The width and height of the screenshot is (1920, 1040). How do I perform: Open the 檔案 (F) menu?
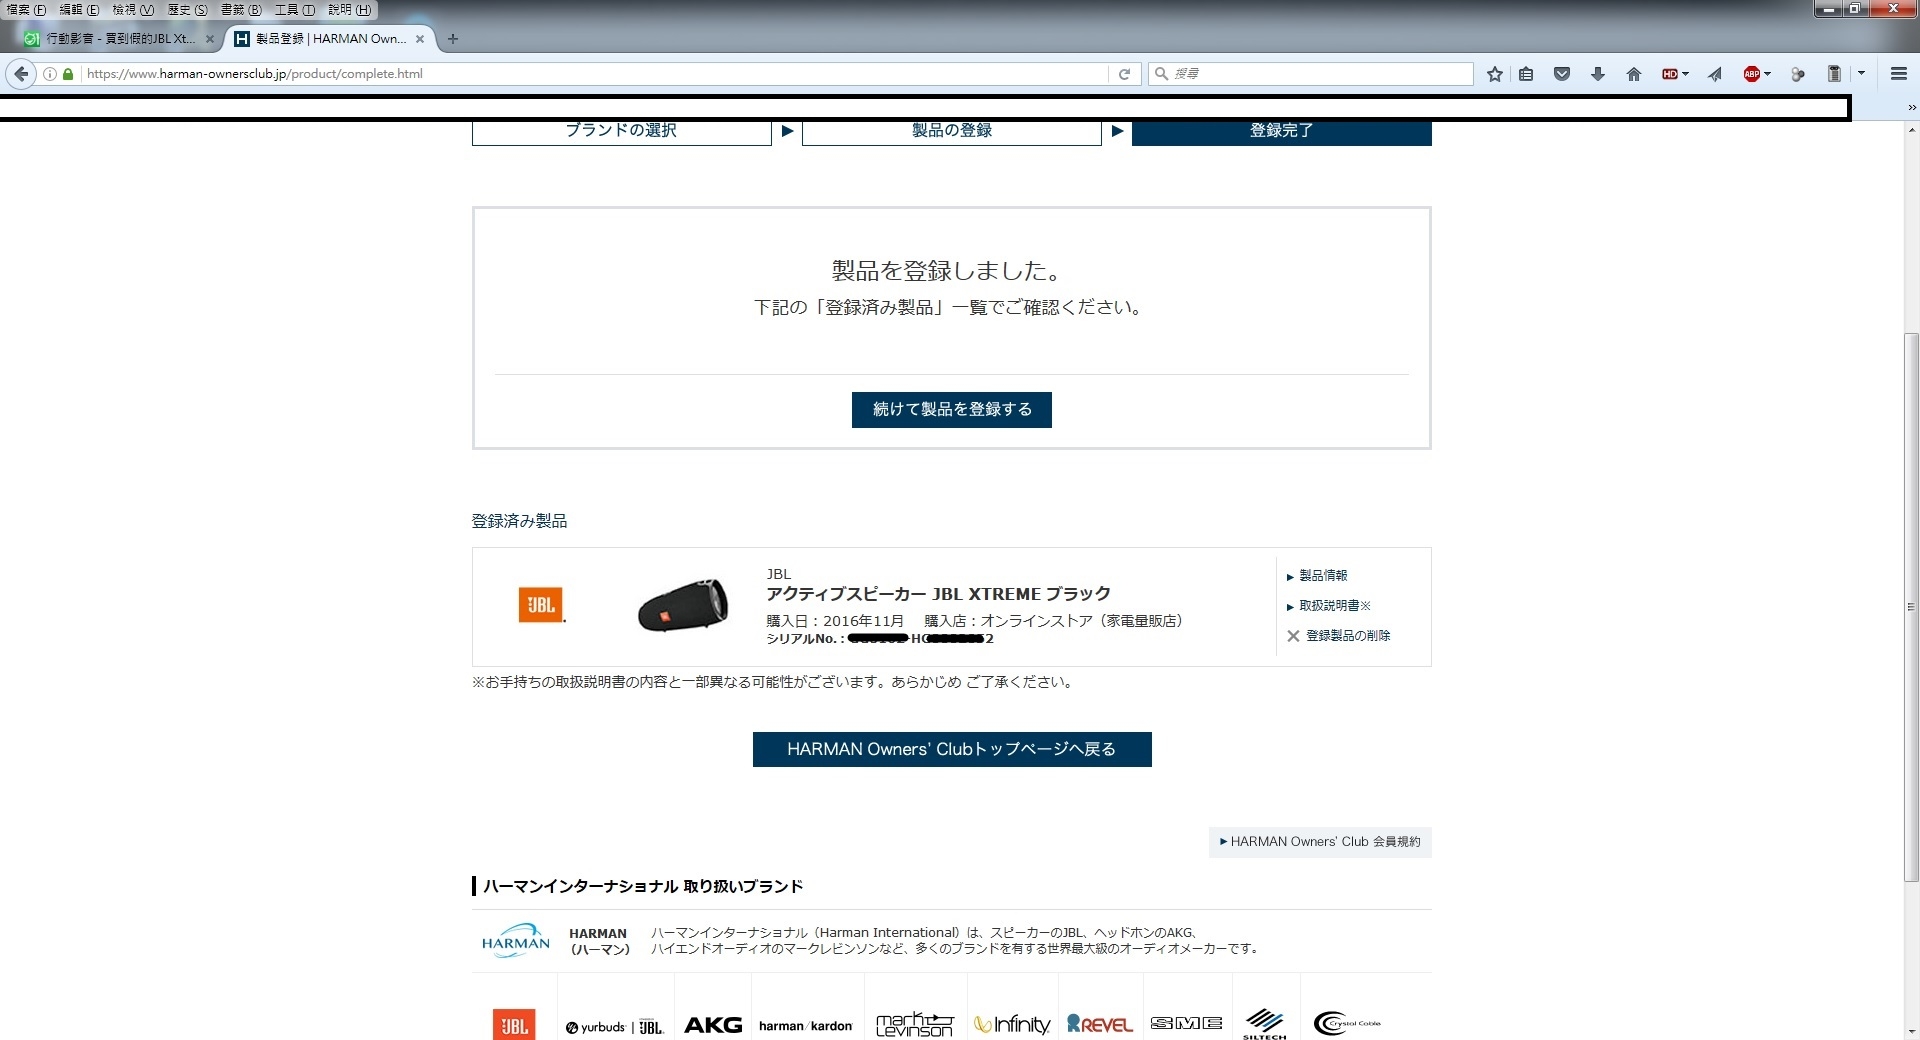coord(26,10)
